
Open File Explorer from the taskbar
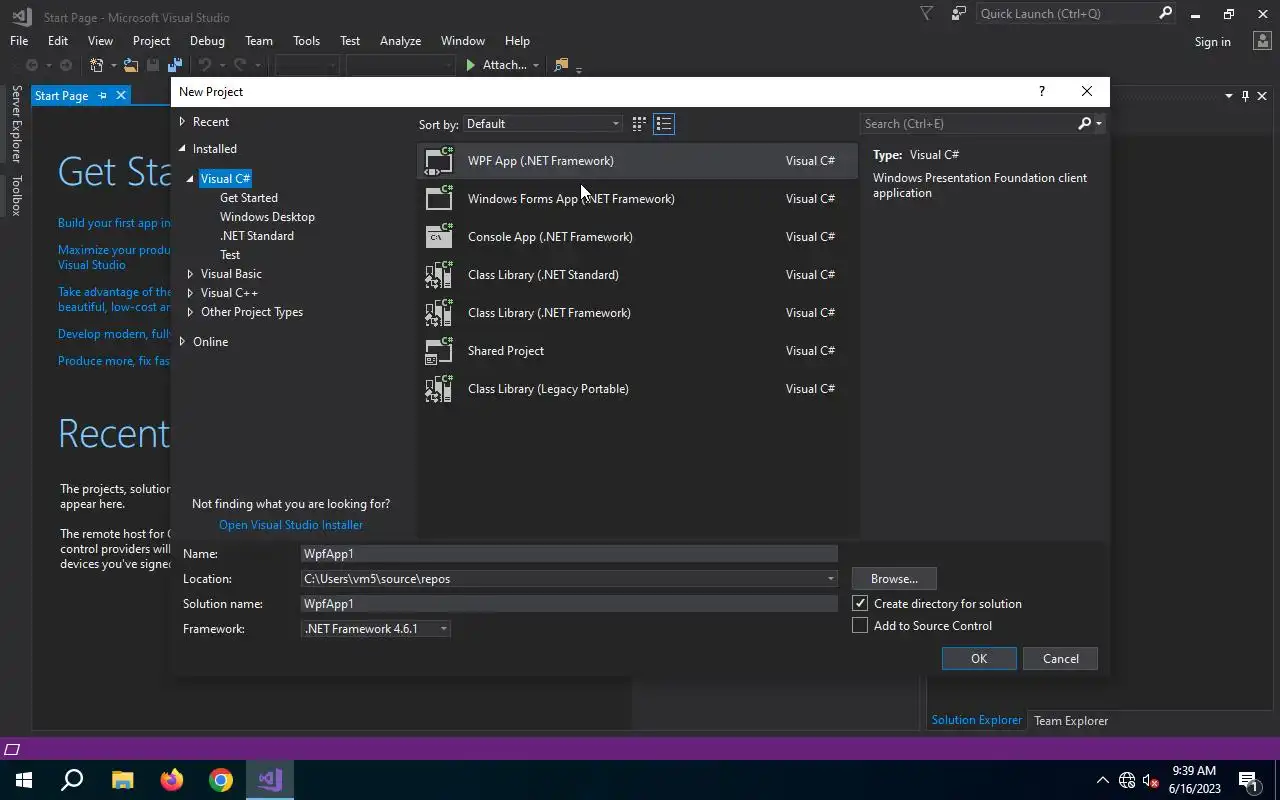(122, 780)
